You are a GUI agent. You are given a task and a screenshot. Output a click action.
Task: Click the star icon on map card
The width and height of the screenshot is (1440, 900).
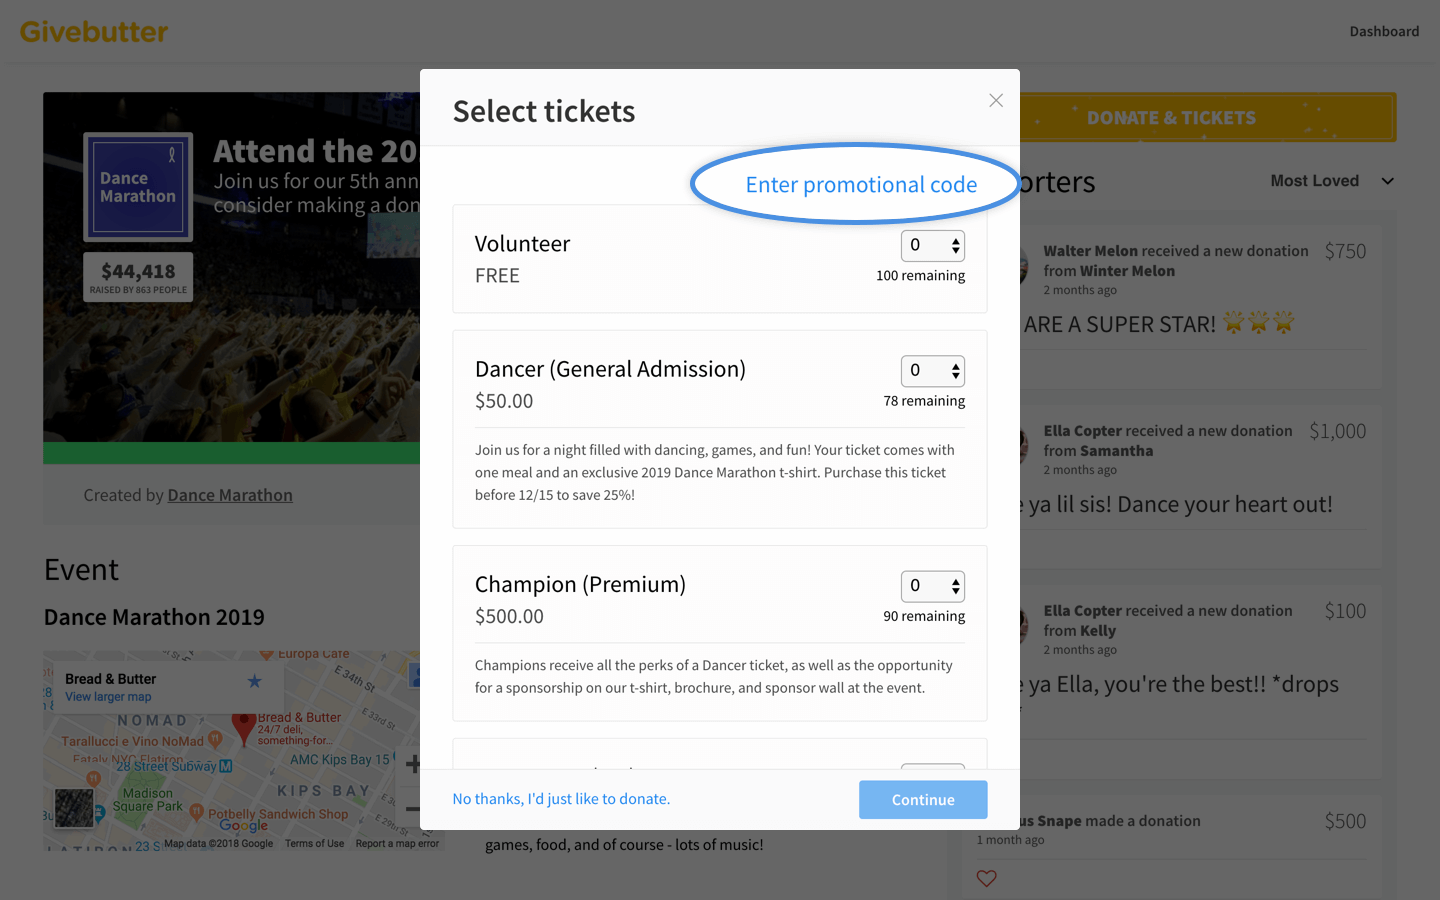255,681
